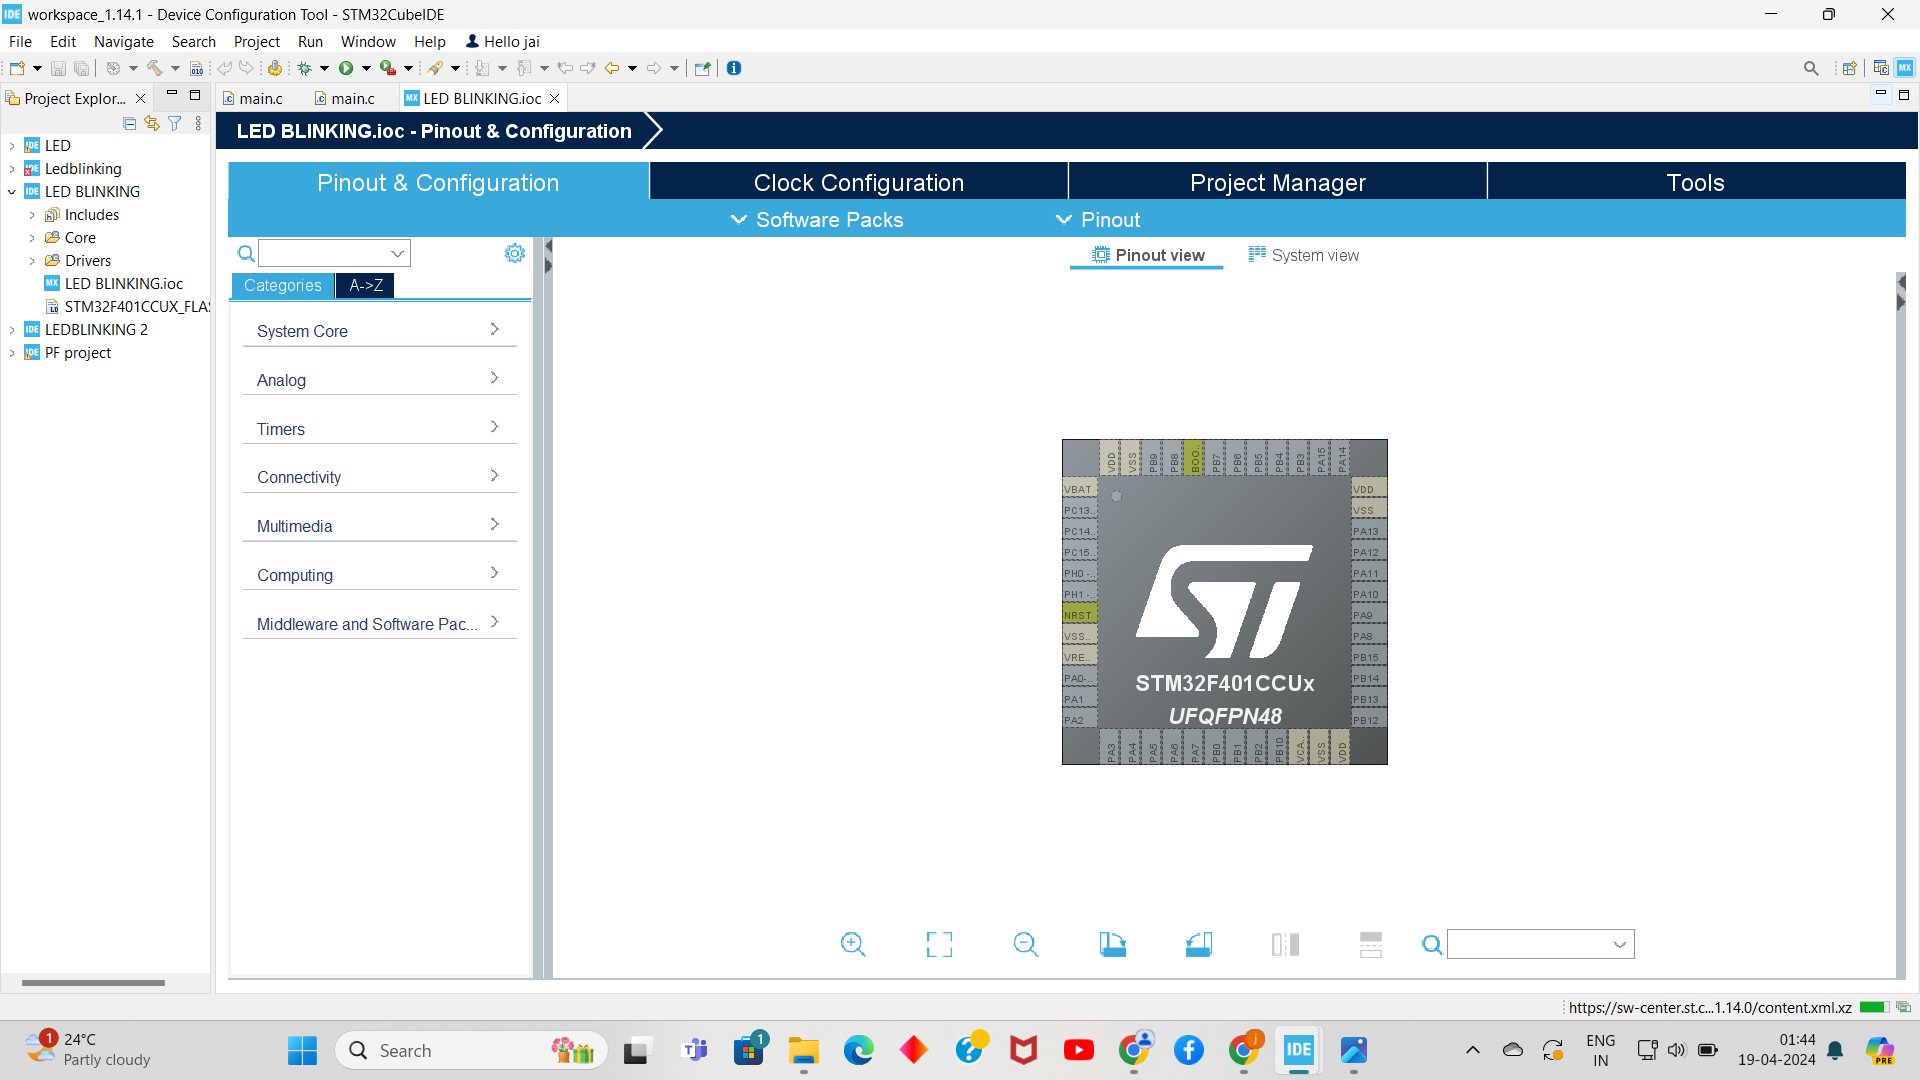Open the Project Explorer view menu
The image size is (1920, 1080).
[198, 123]
